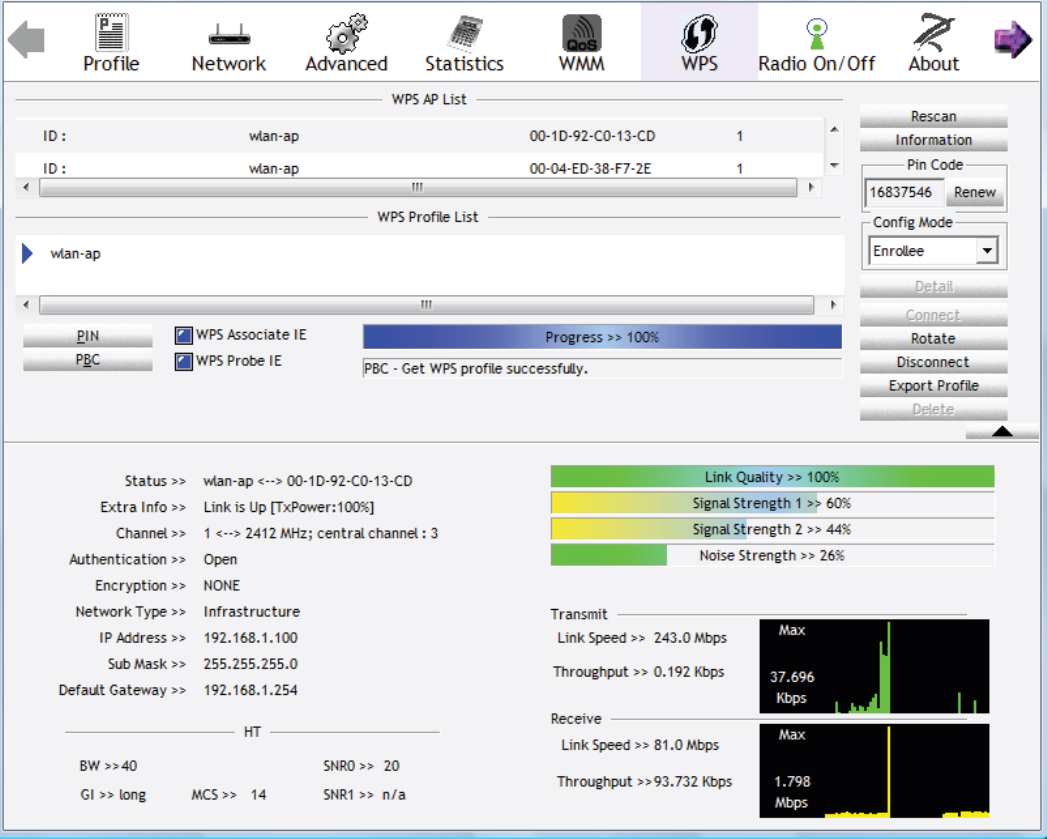
Task: Click the Renew pin code button
Action: click(974, 192)
